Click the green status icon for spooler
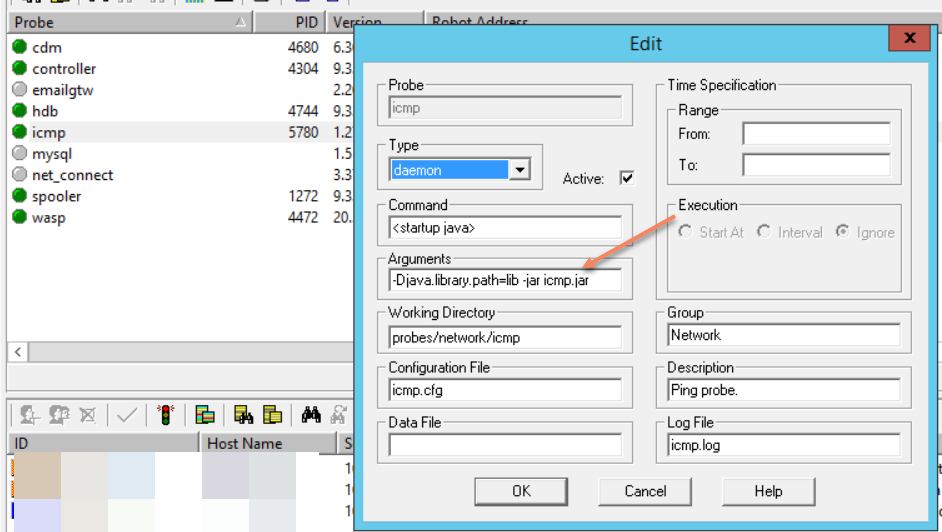Screen dimensions: 942x532 [20, 196]
